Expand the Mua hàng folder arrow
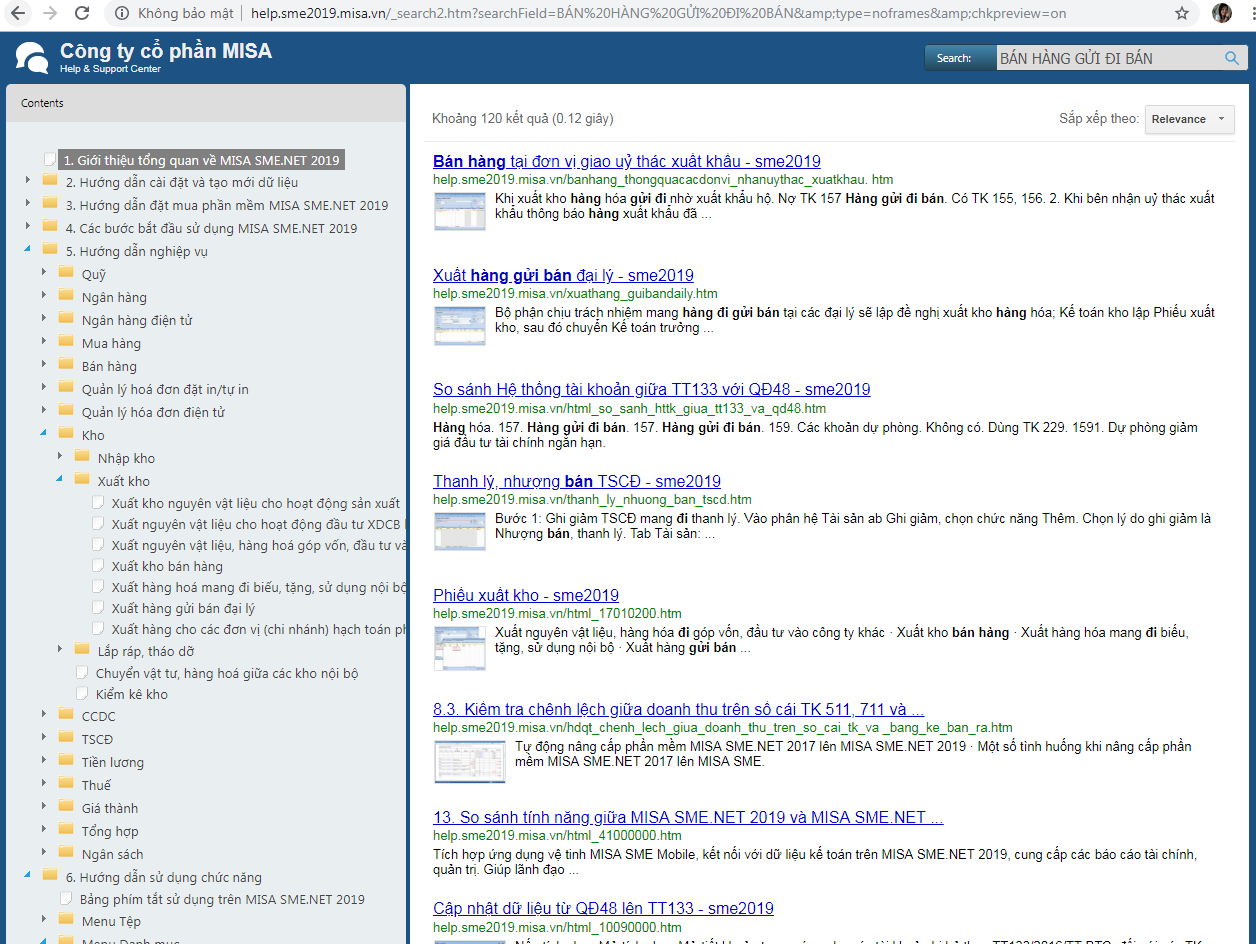 (x=44, y=342)
